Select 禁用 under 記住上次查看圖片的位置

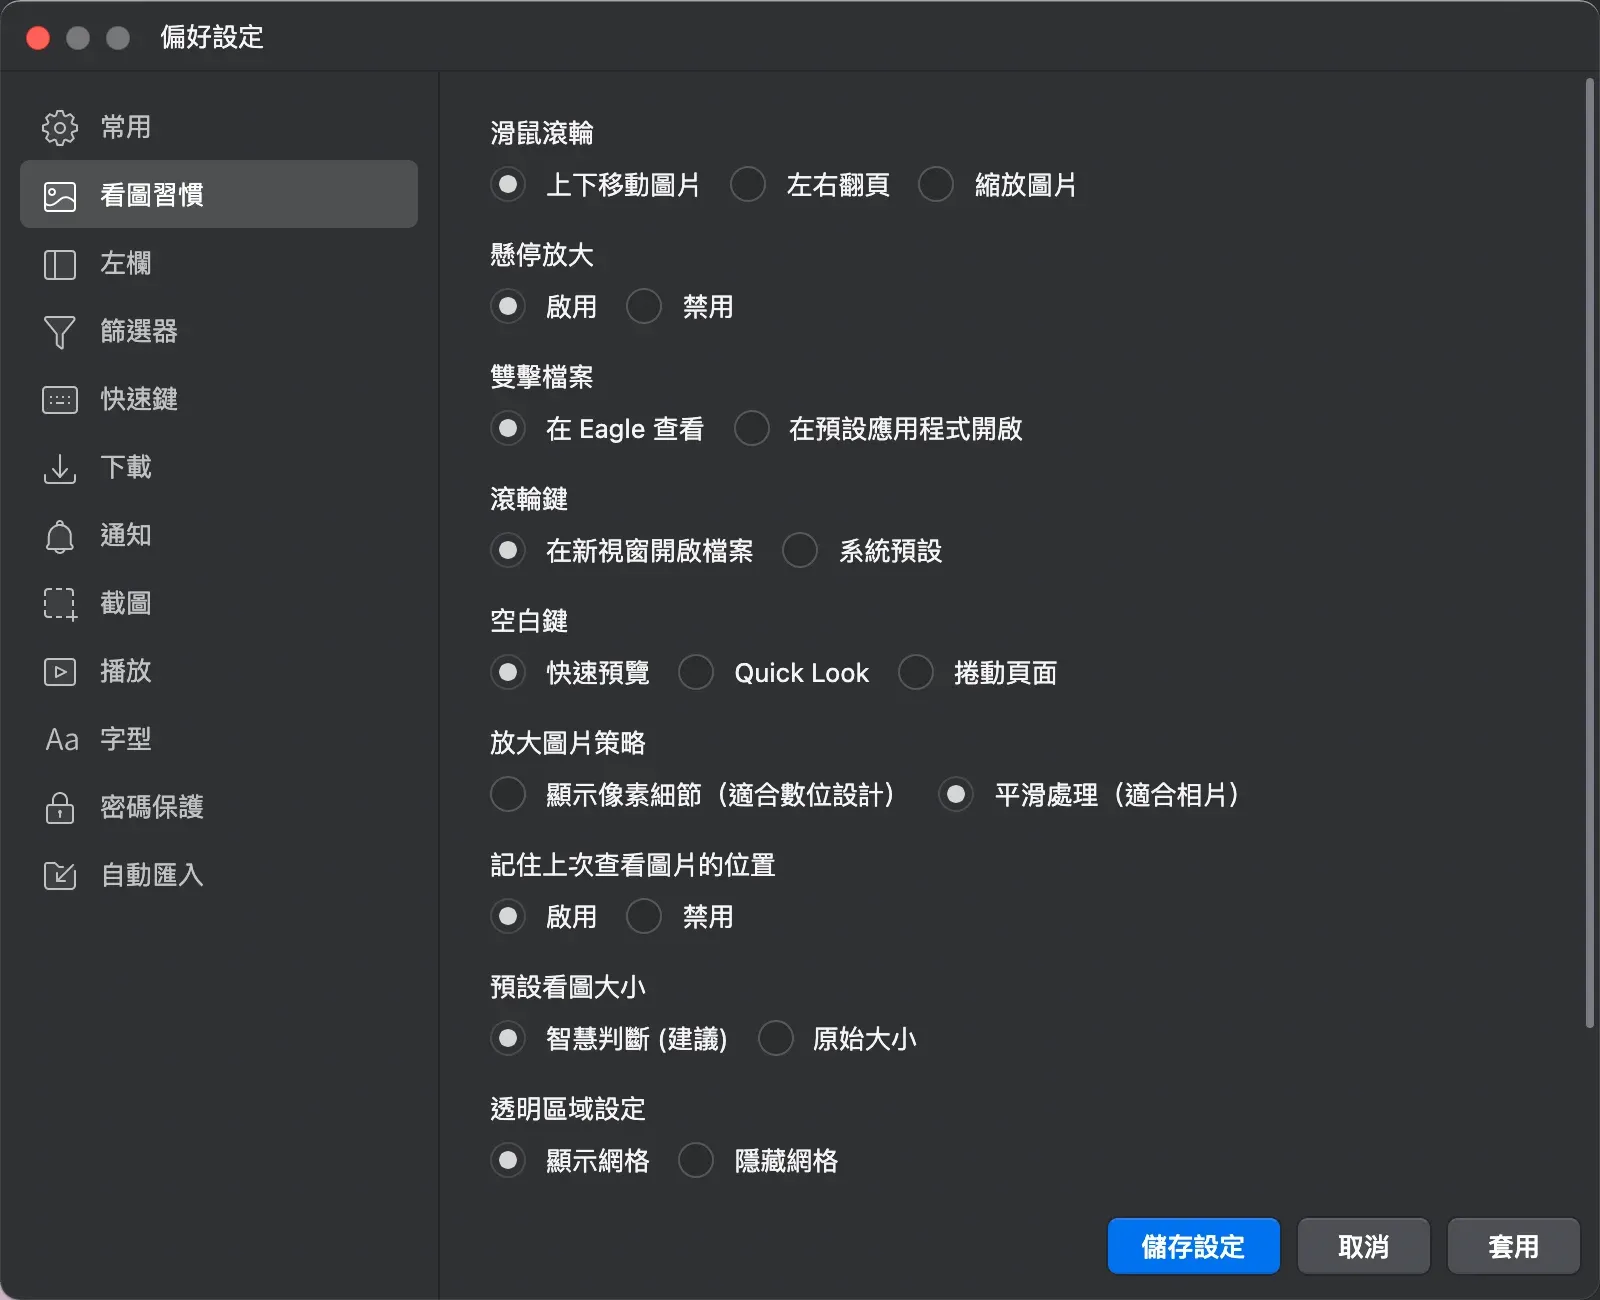(644, 917)
